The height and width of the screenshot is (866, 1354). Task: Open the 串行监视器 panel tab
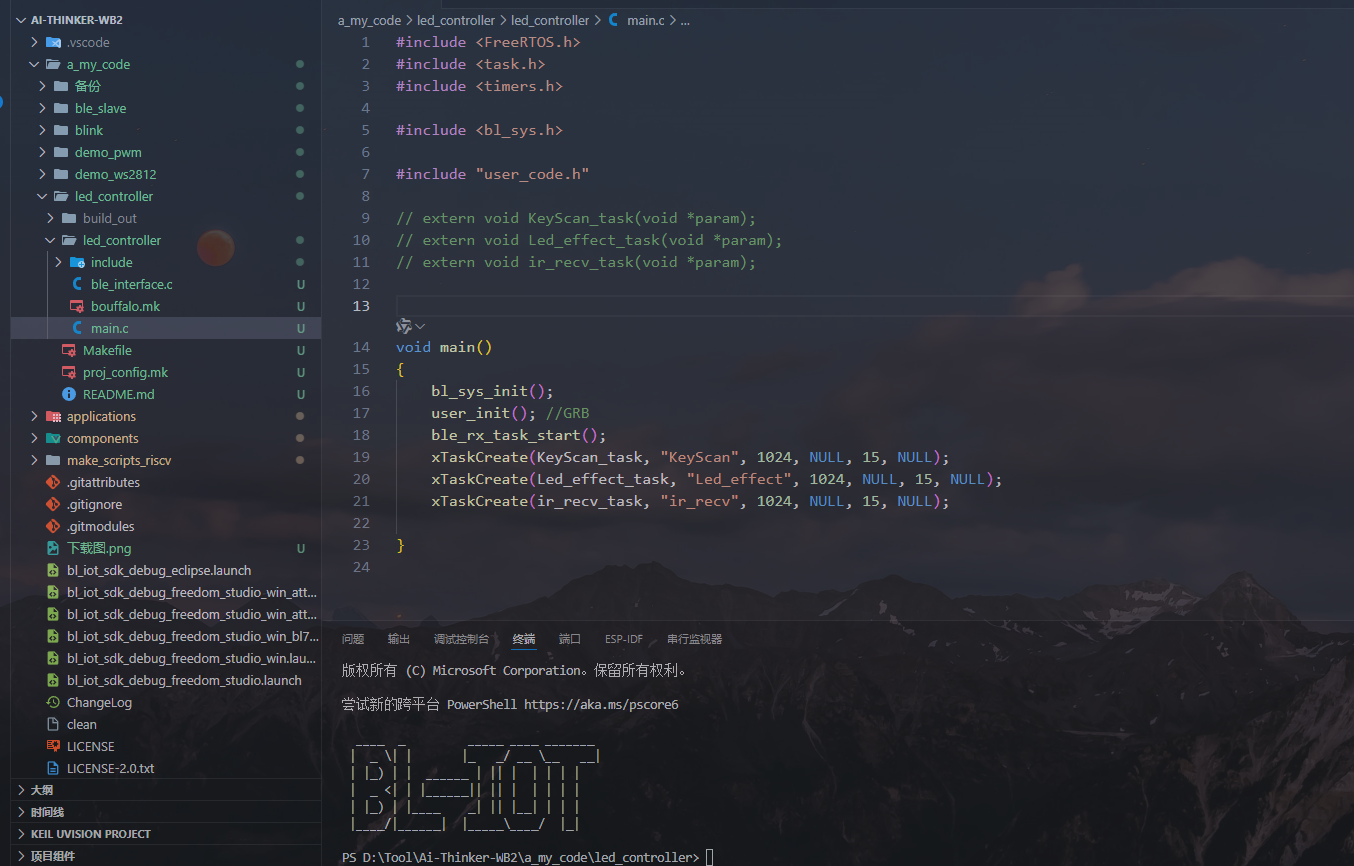(x=694, y=639)
